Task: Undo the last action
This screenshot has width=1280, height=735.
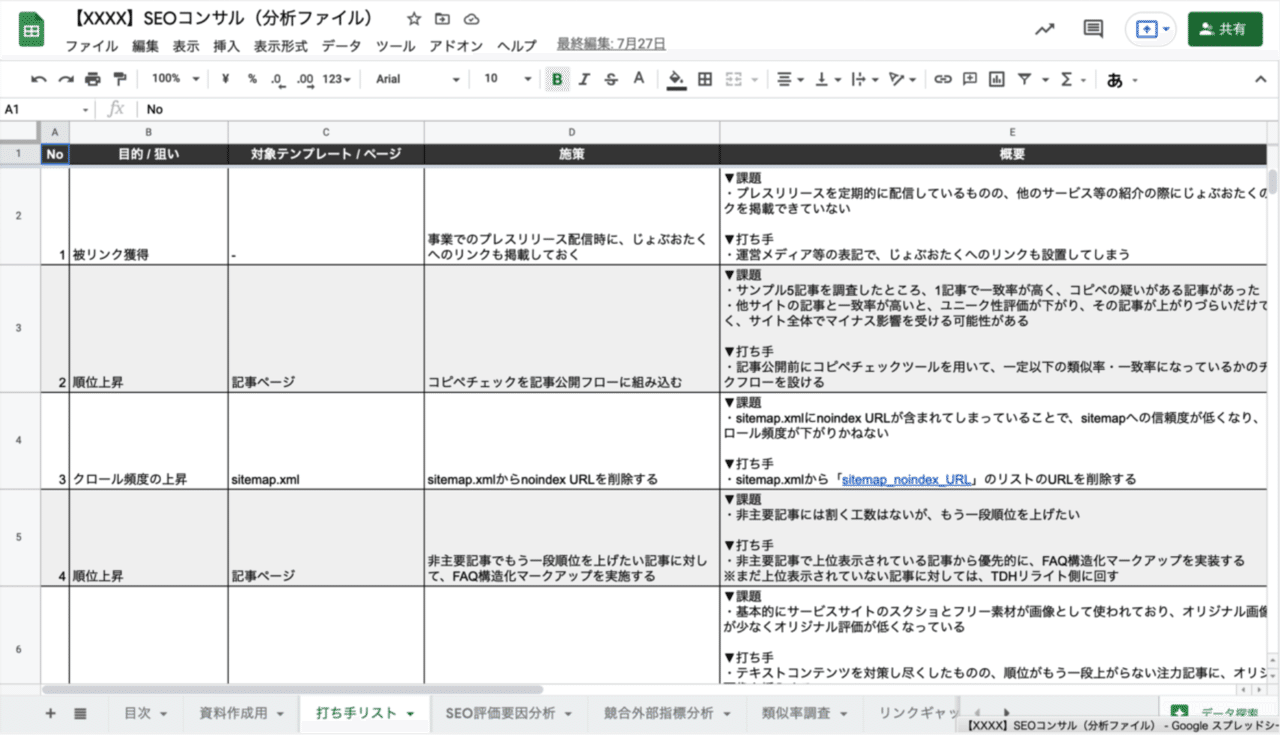Action: point(39,79)
